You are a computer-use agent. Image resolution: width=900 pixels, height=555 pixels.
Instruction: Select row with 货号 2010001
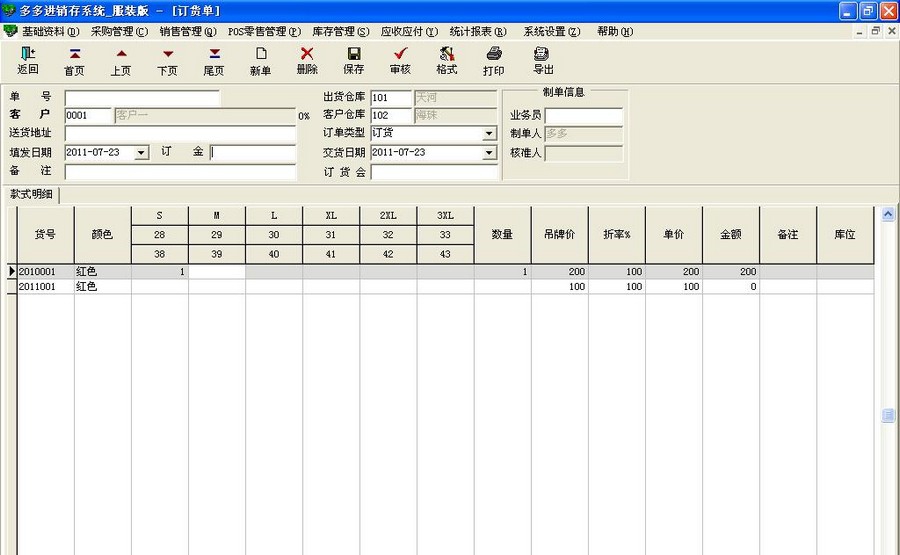445,271
